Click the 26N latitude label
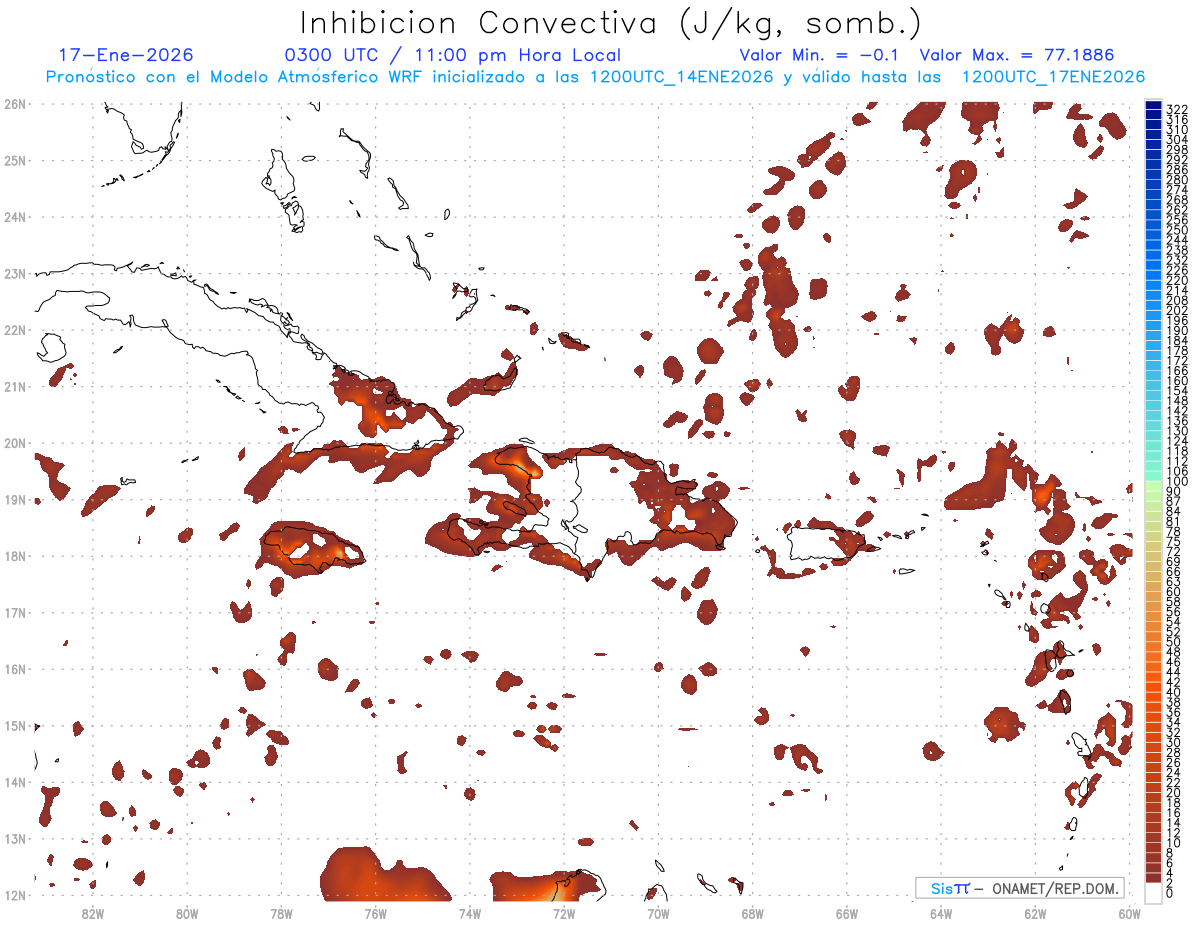The width and height of the screenshot is (1200, 927). tap(14, 104)
